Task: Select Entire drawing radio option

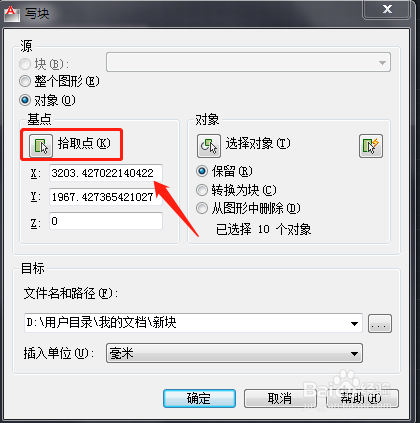Action: pos(25,81)
